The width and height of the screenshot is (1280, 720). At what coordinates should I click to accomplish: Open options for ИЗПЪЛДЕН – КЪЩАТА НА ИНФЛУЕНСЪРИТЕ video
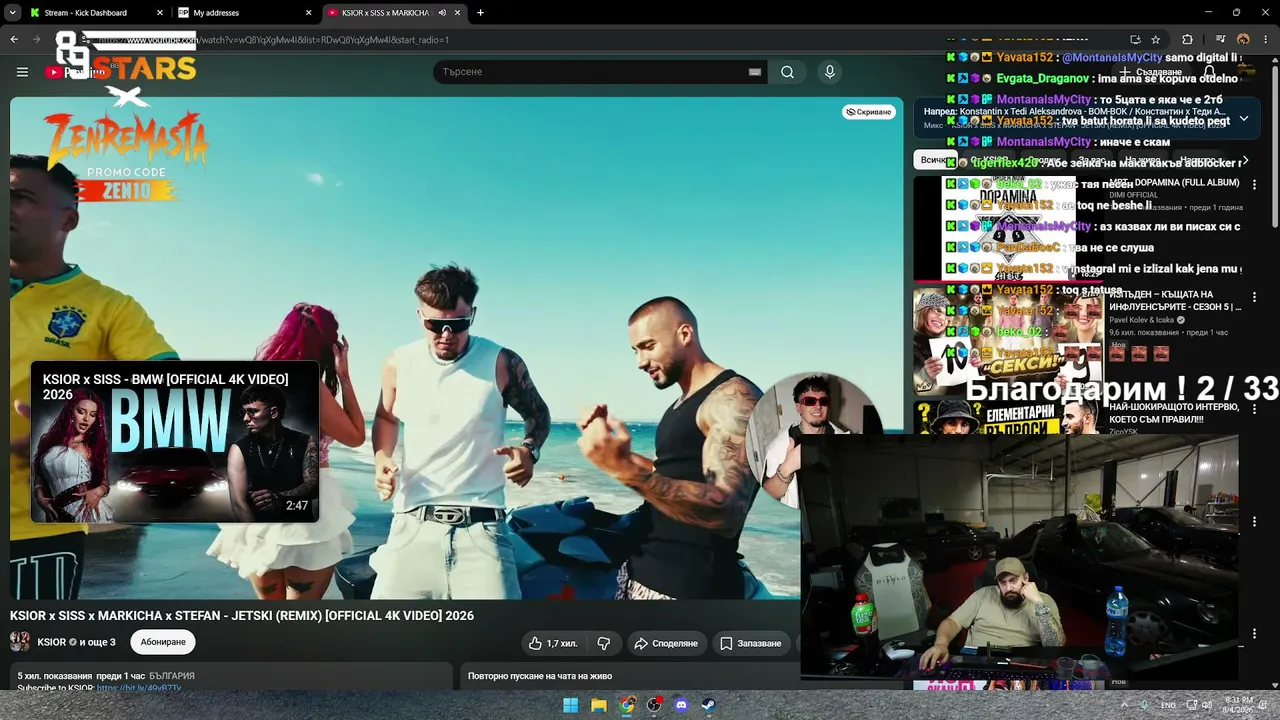coord(1254,297)
